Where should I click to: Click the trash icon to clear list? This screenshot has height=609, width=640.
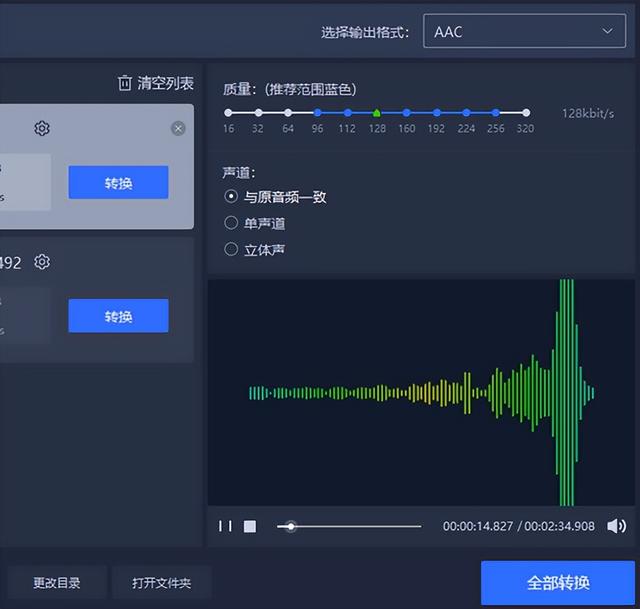125,83
